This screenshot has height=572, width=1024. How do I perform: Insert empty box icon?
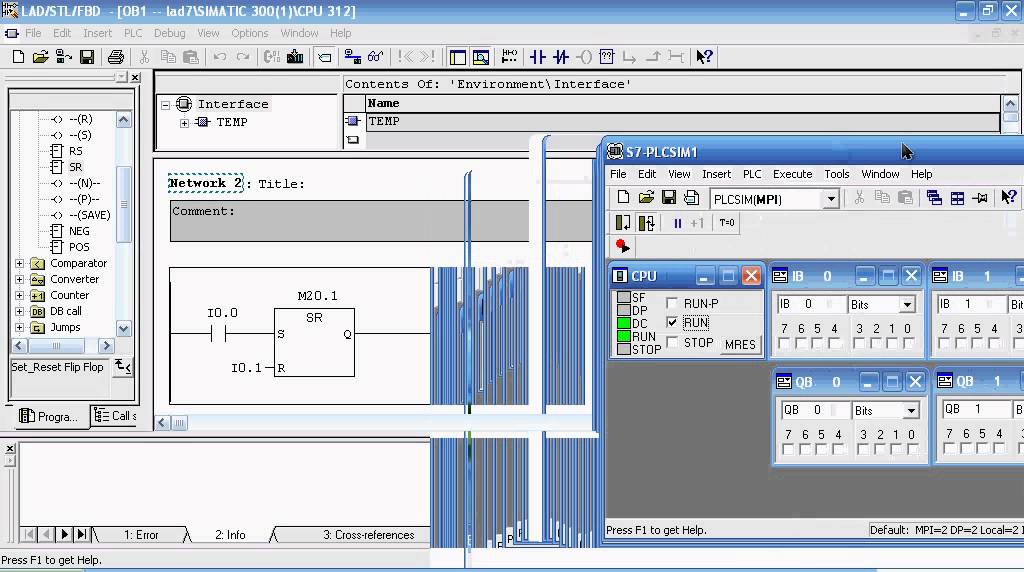(x=607, y=57)
